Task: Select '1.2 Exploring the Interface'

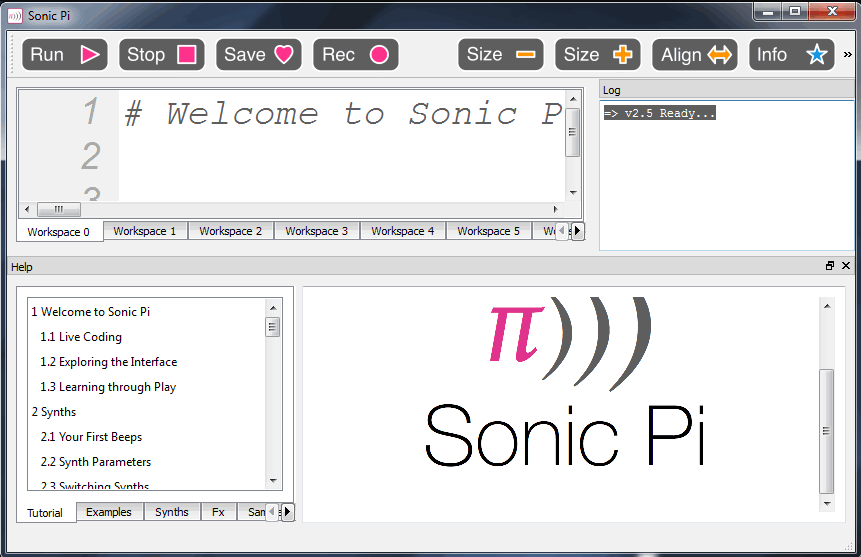Action: pyautogui.click(x=109, y=362)
